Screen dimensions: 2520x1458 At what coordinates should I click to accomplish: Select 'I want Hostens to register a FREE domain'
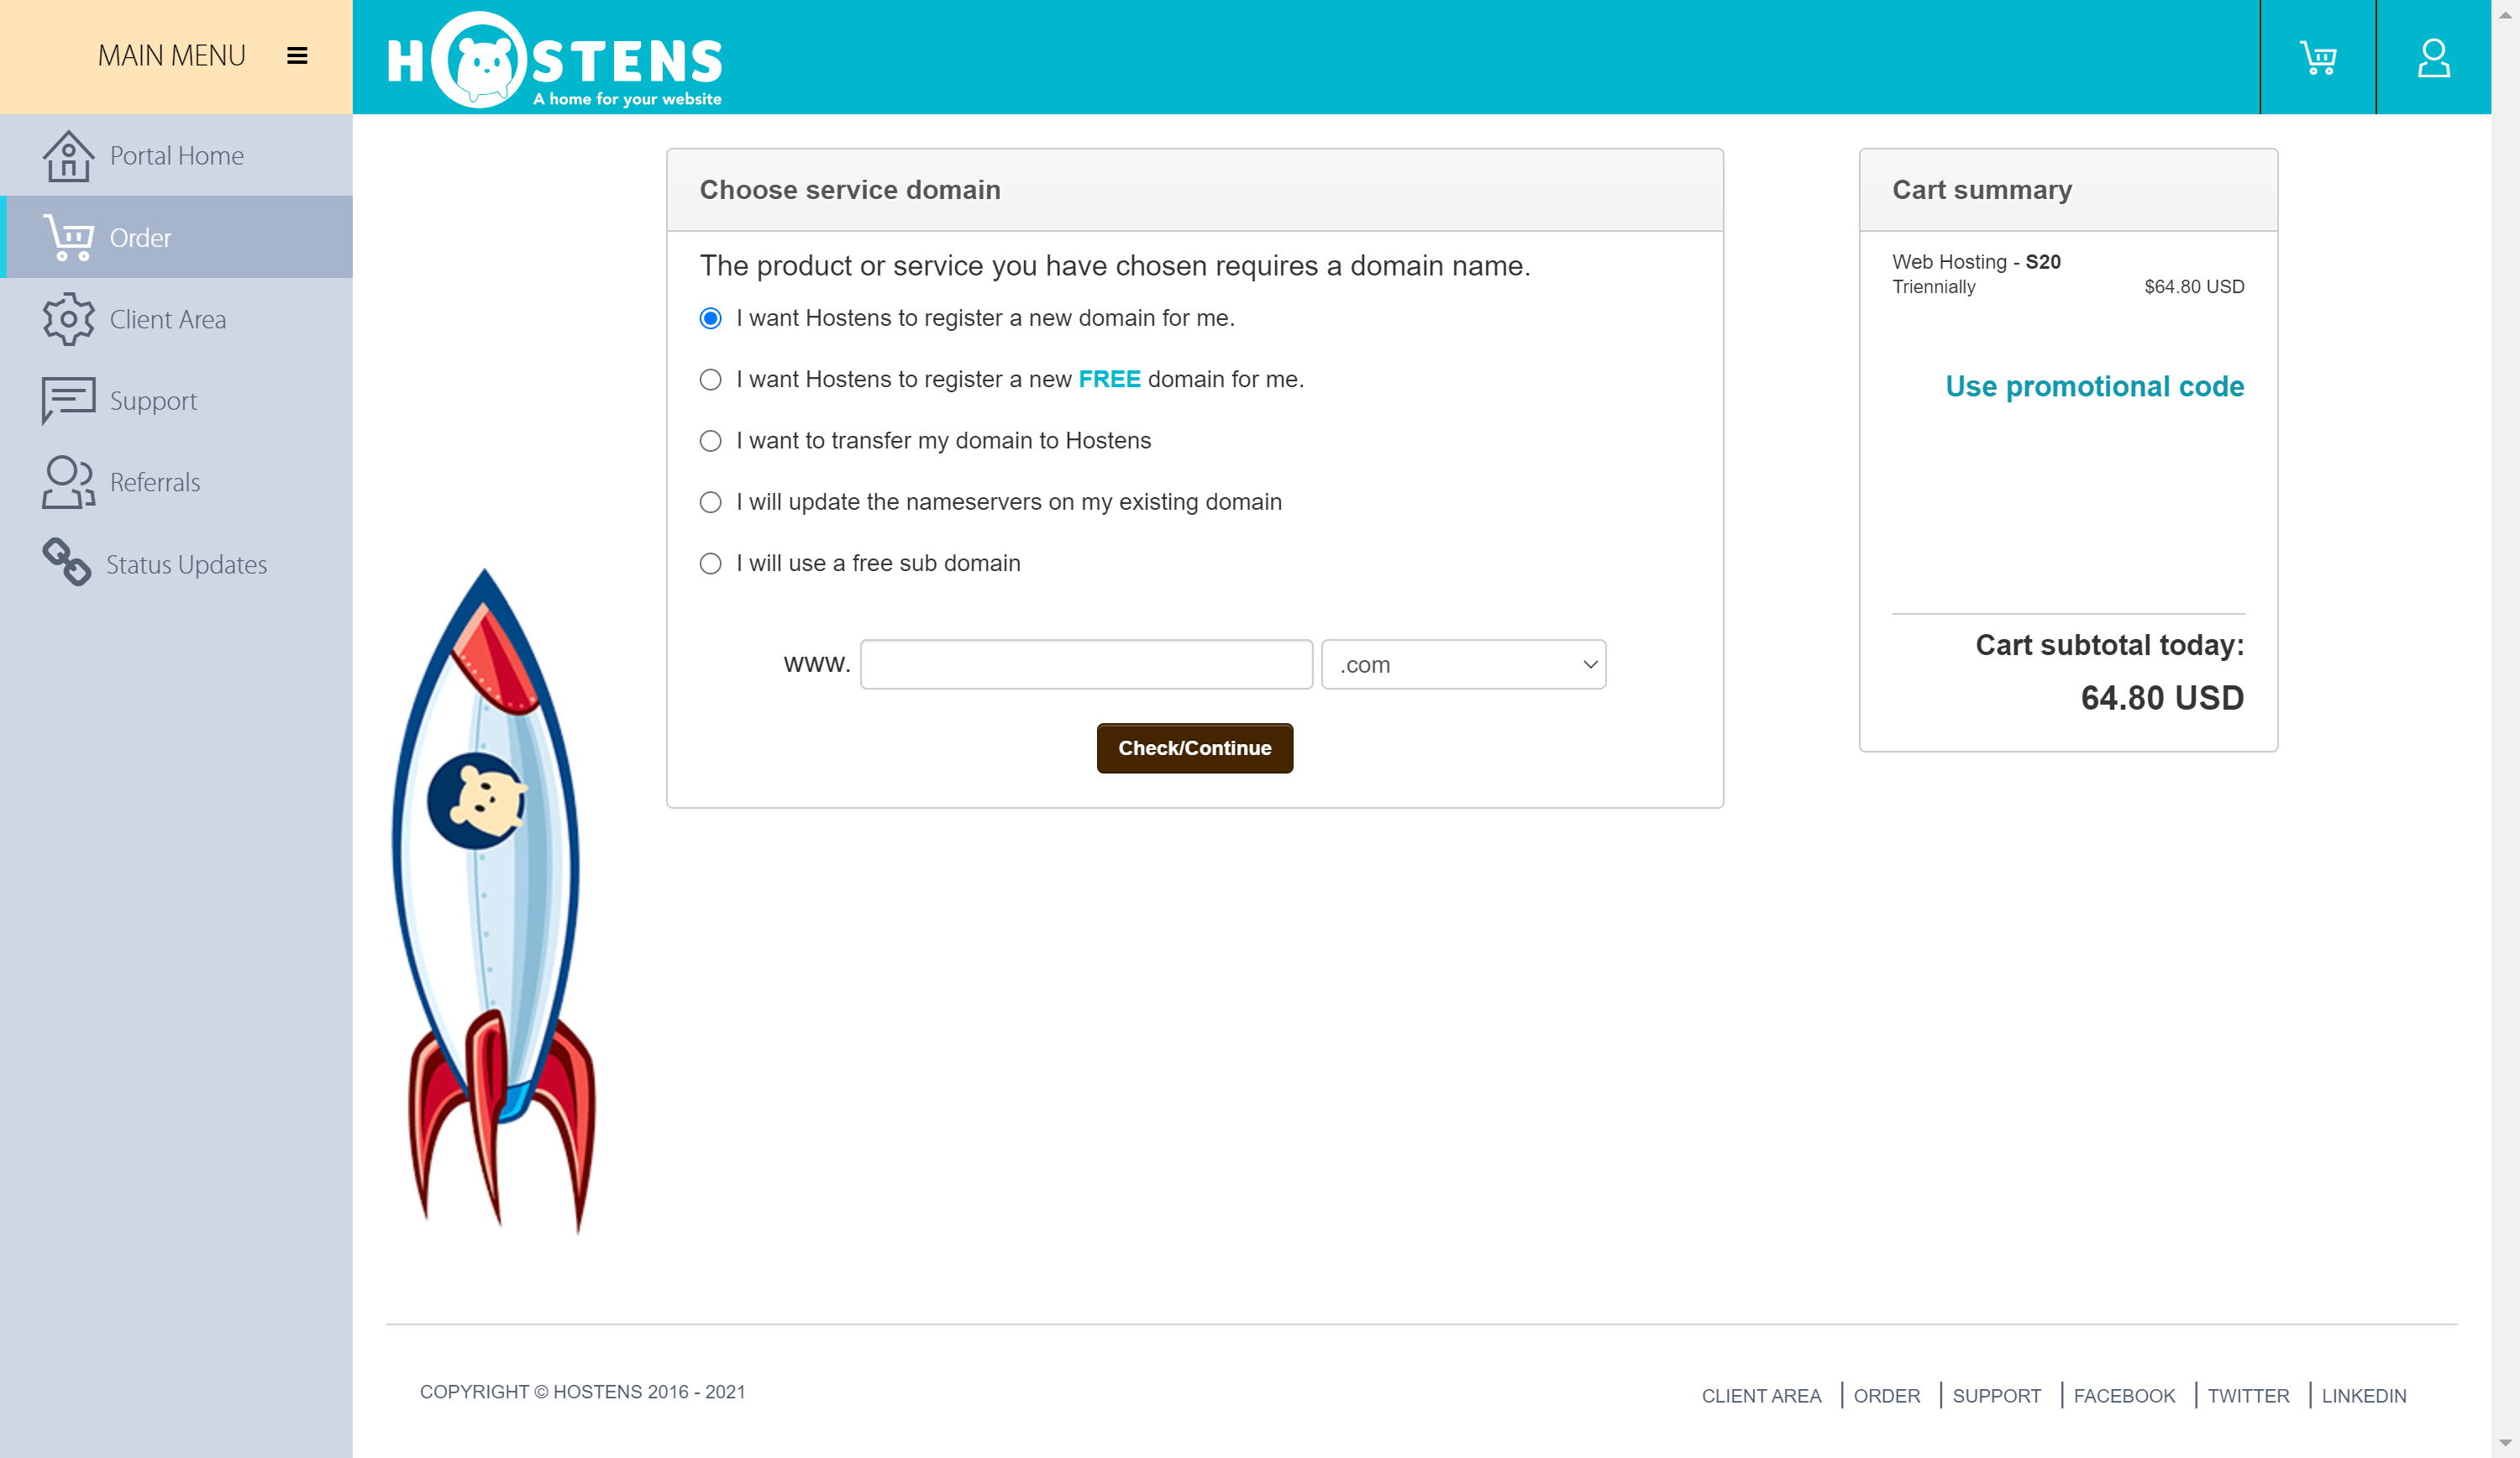(710, 379)
